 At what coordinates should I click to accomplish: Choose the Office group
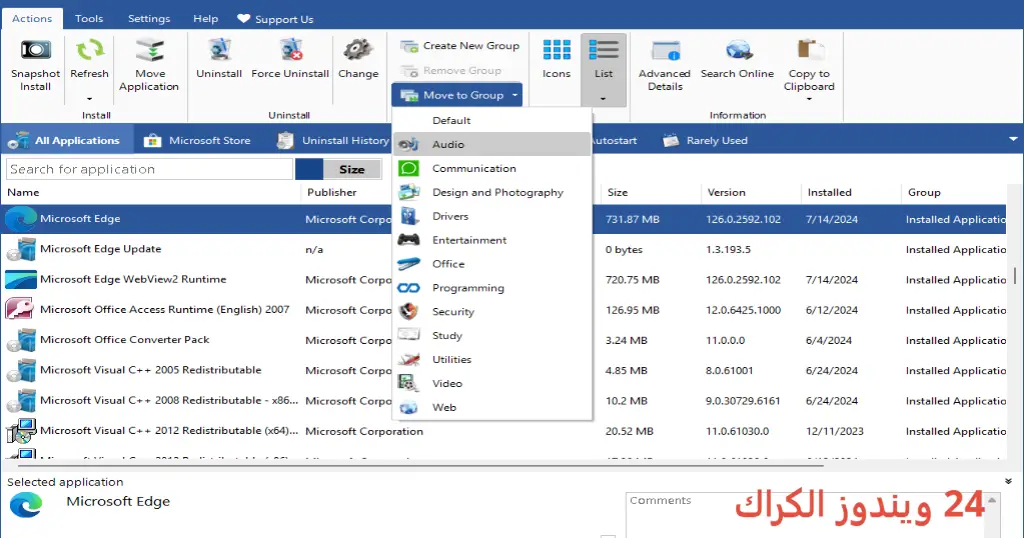[x=492, y=264]
